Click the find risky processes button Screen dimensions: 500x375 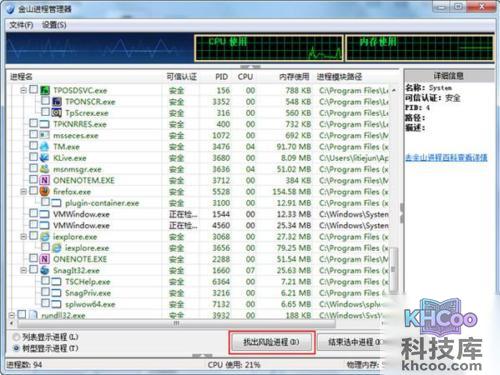[271, 342]
